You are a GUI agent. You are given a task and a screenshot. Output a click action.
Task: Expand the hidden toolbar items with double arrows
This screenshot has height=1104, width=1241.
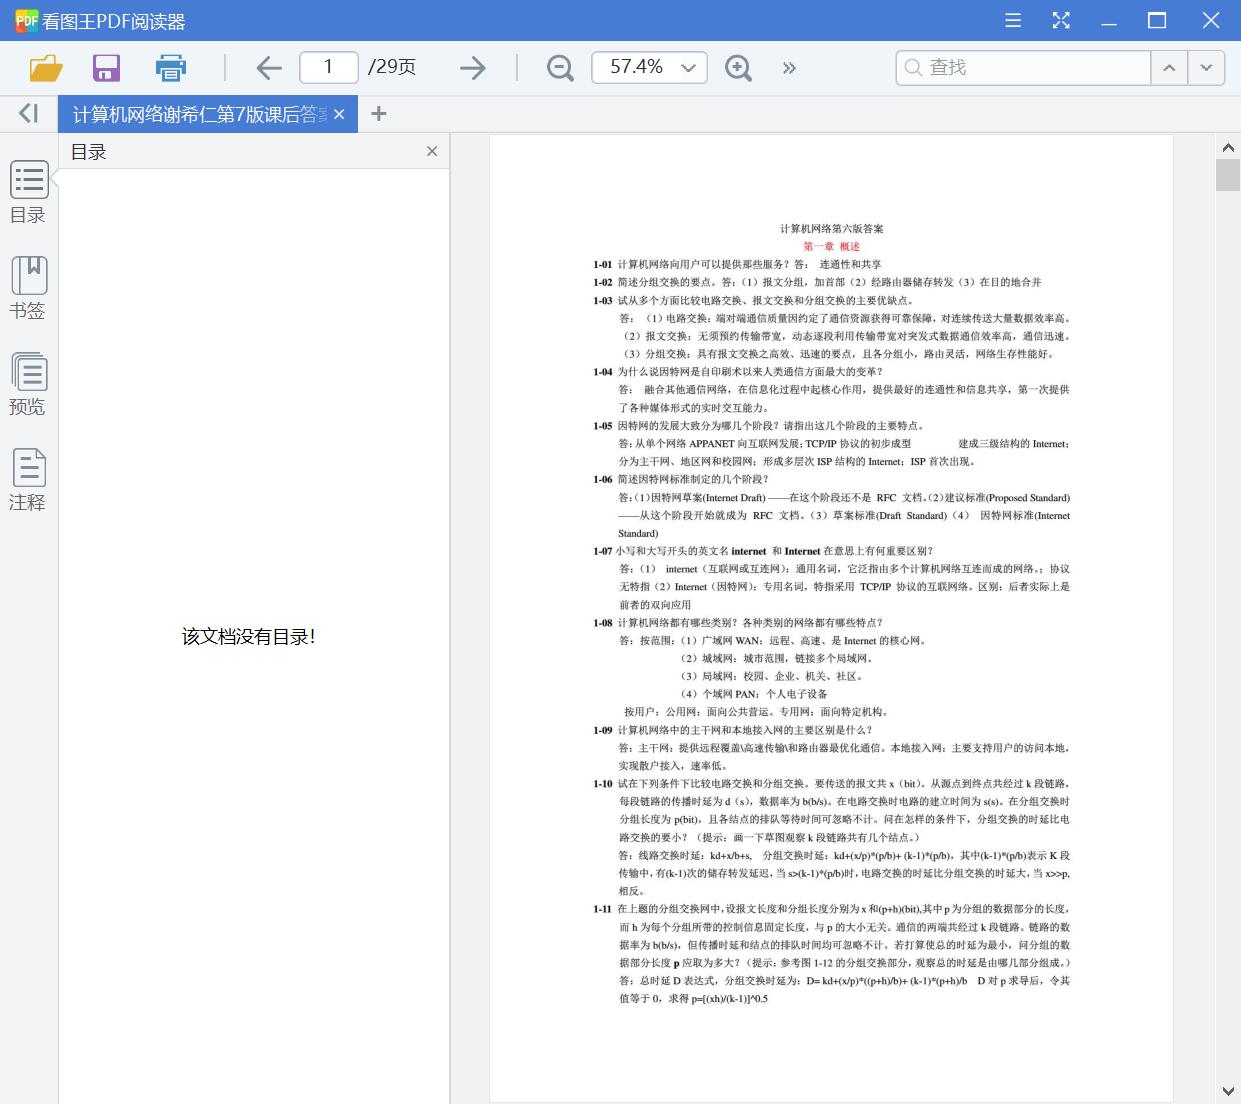point(789,67)
